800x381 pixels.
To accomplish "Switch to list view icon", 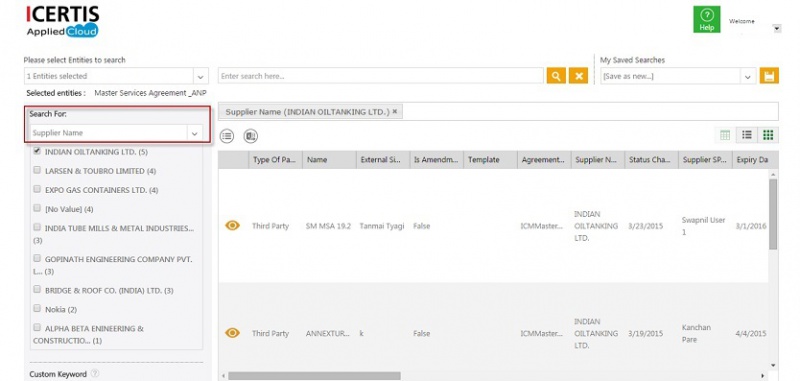I will [747, 135].
